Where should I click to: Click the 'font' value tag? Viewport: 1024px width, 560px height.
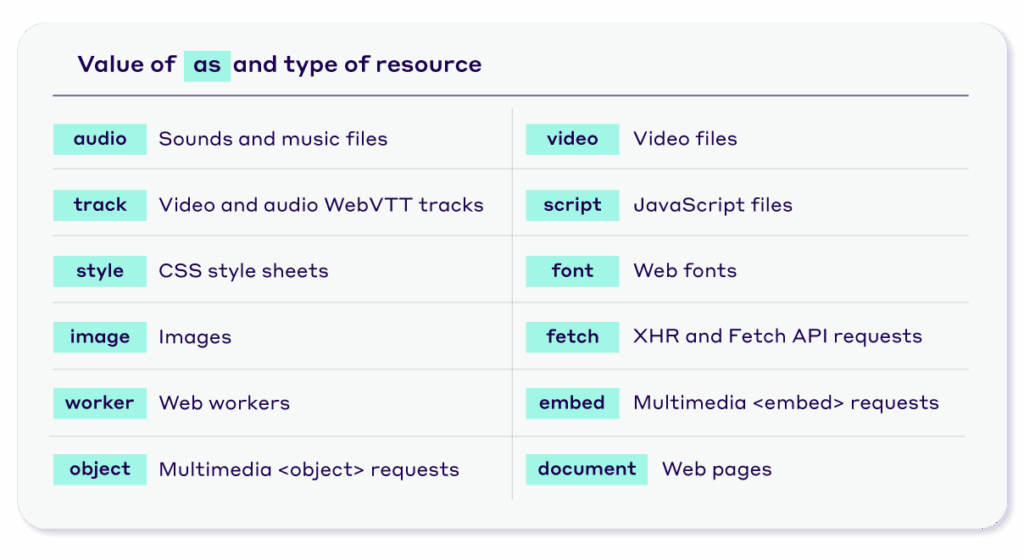[x=573, y=271]
